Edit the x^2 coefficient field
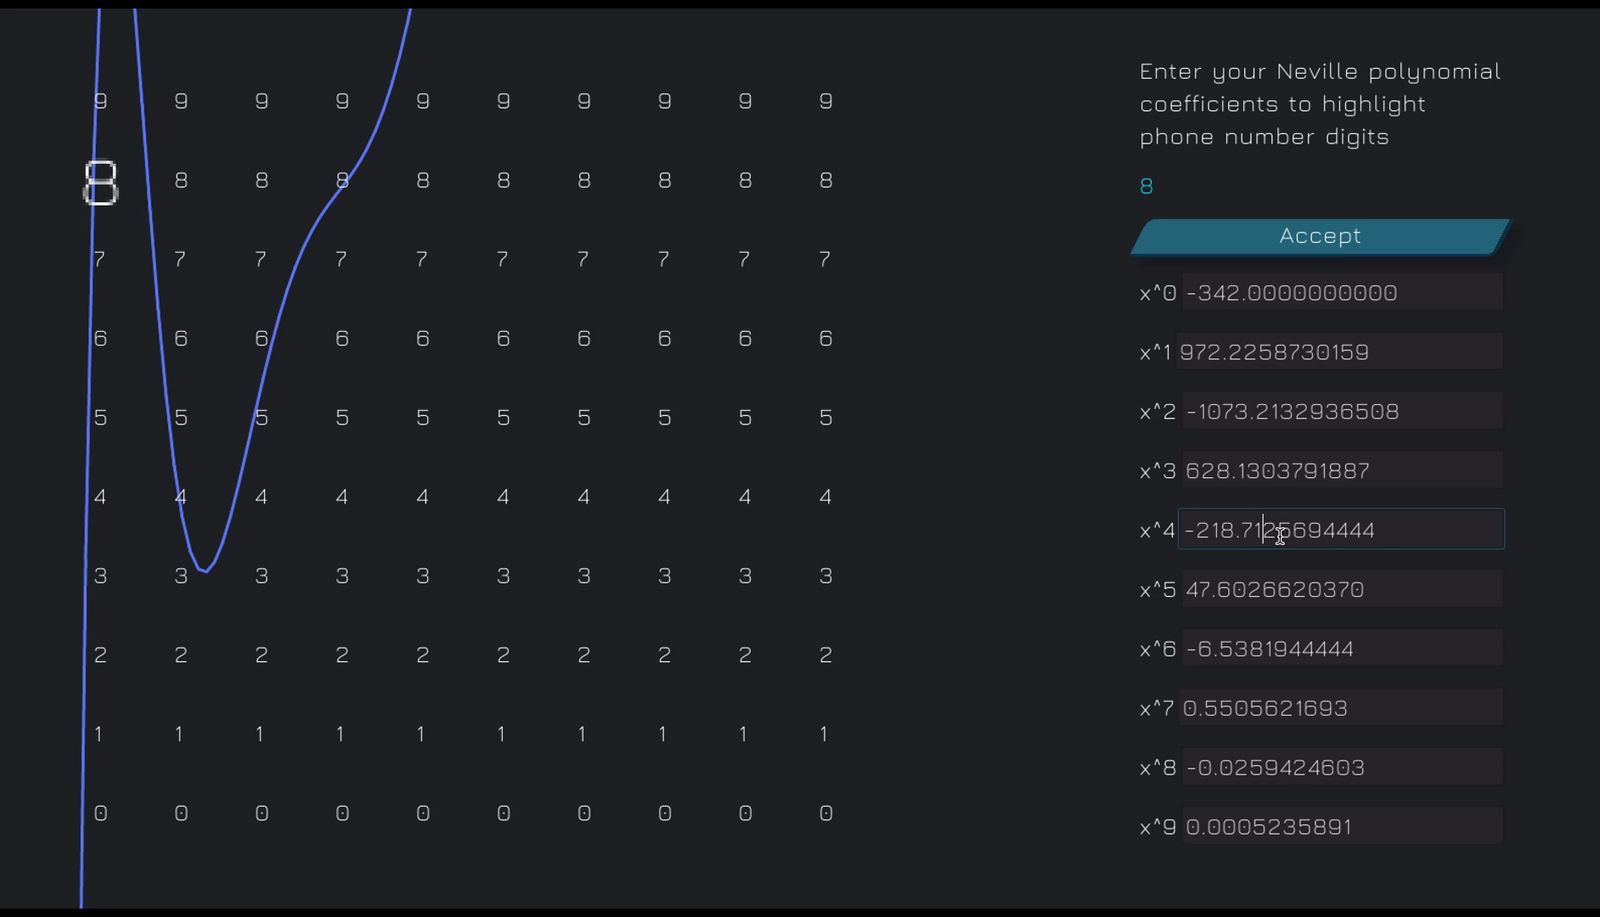The height and width of the screenshot is (917, 1600). pos(1341,411)
